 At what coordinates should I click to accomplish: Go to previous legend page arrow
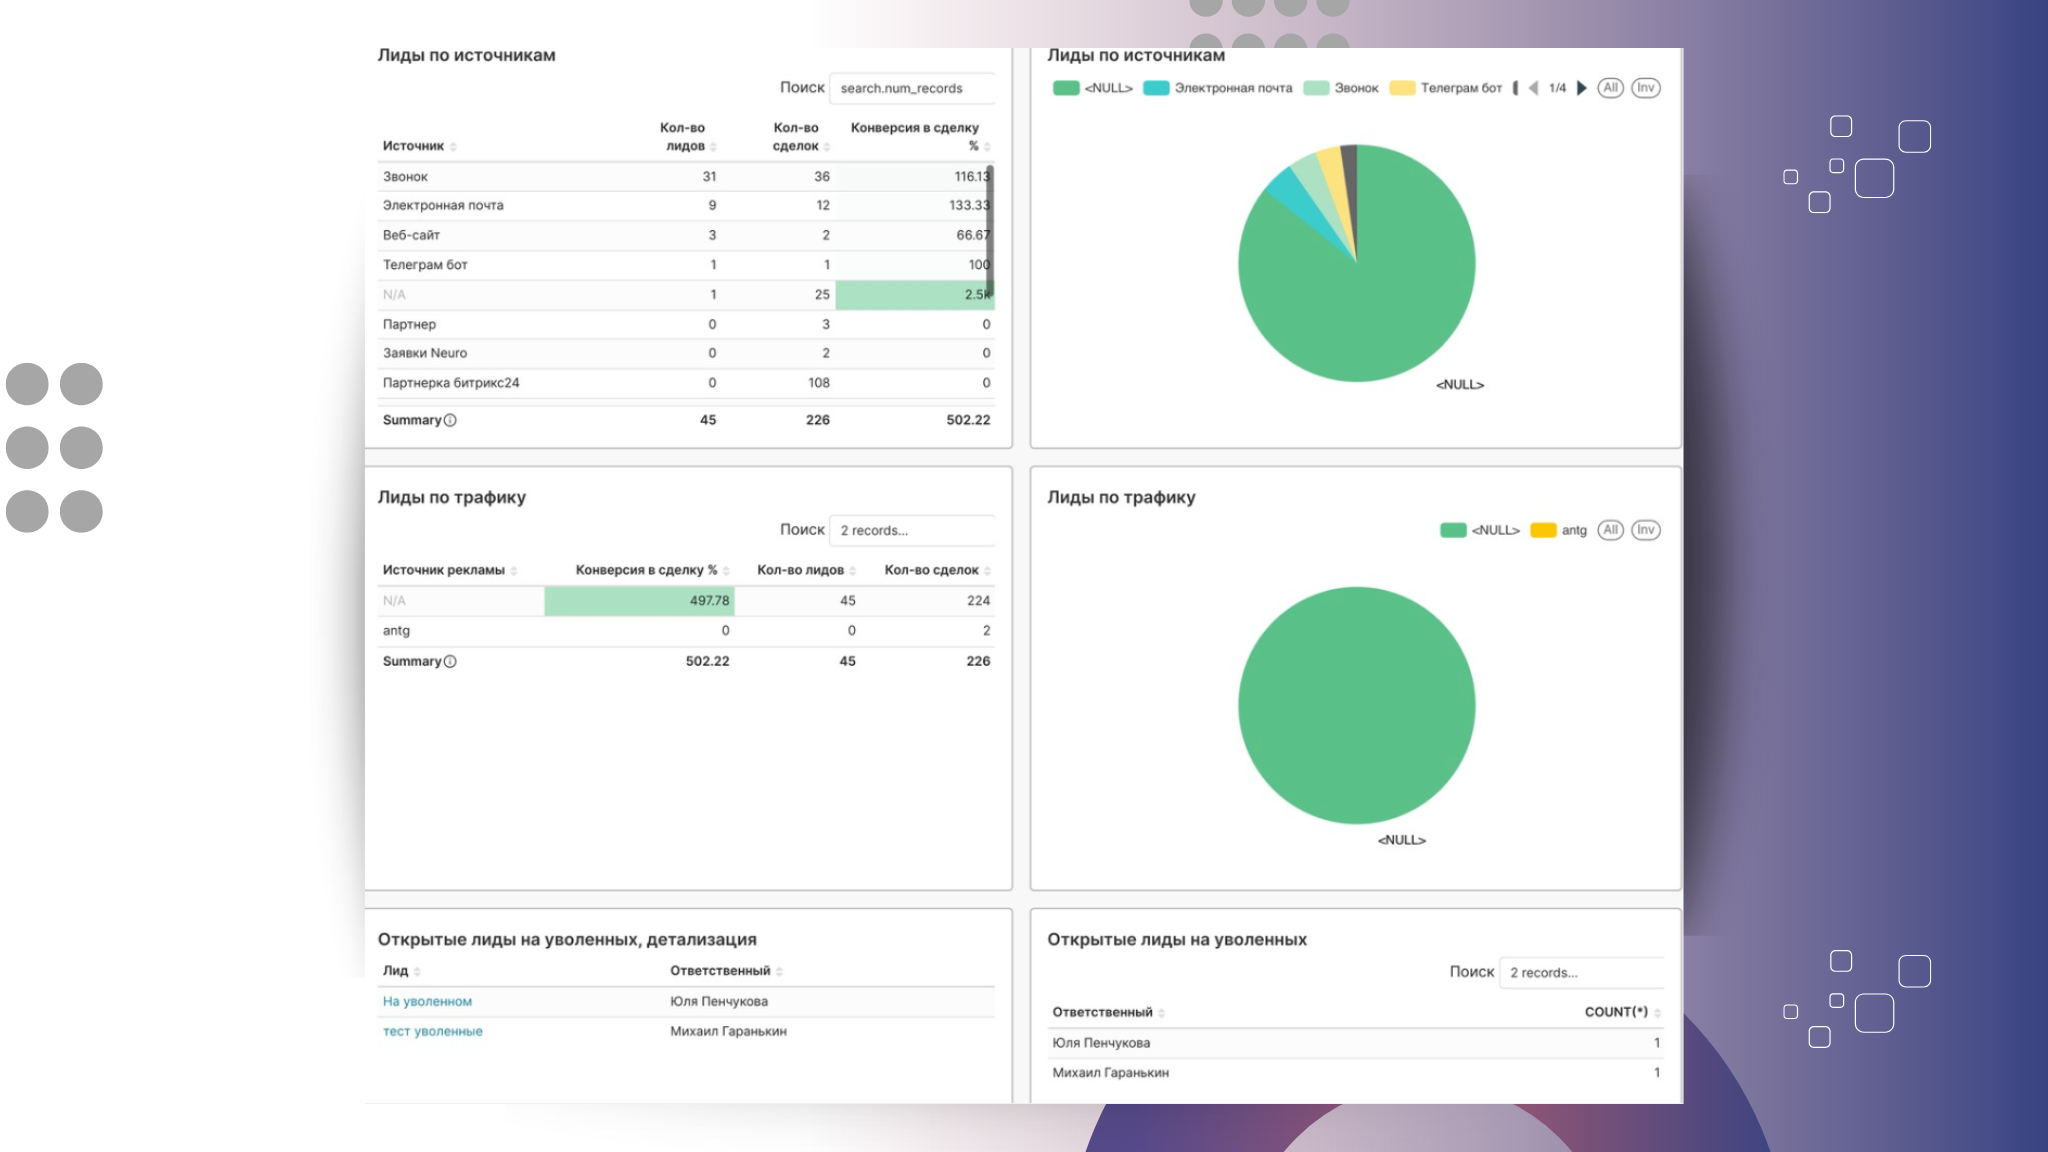tap(1533, 88)
